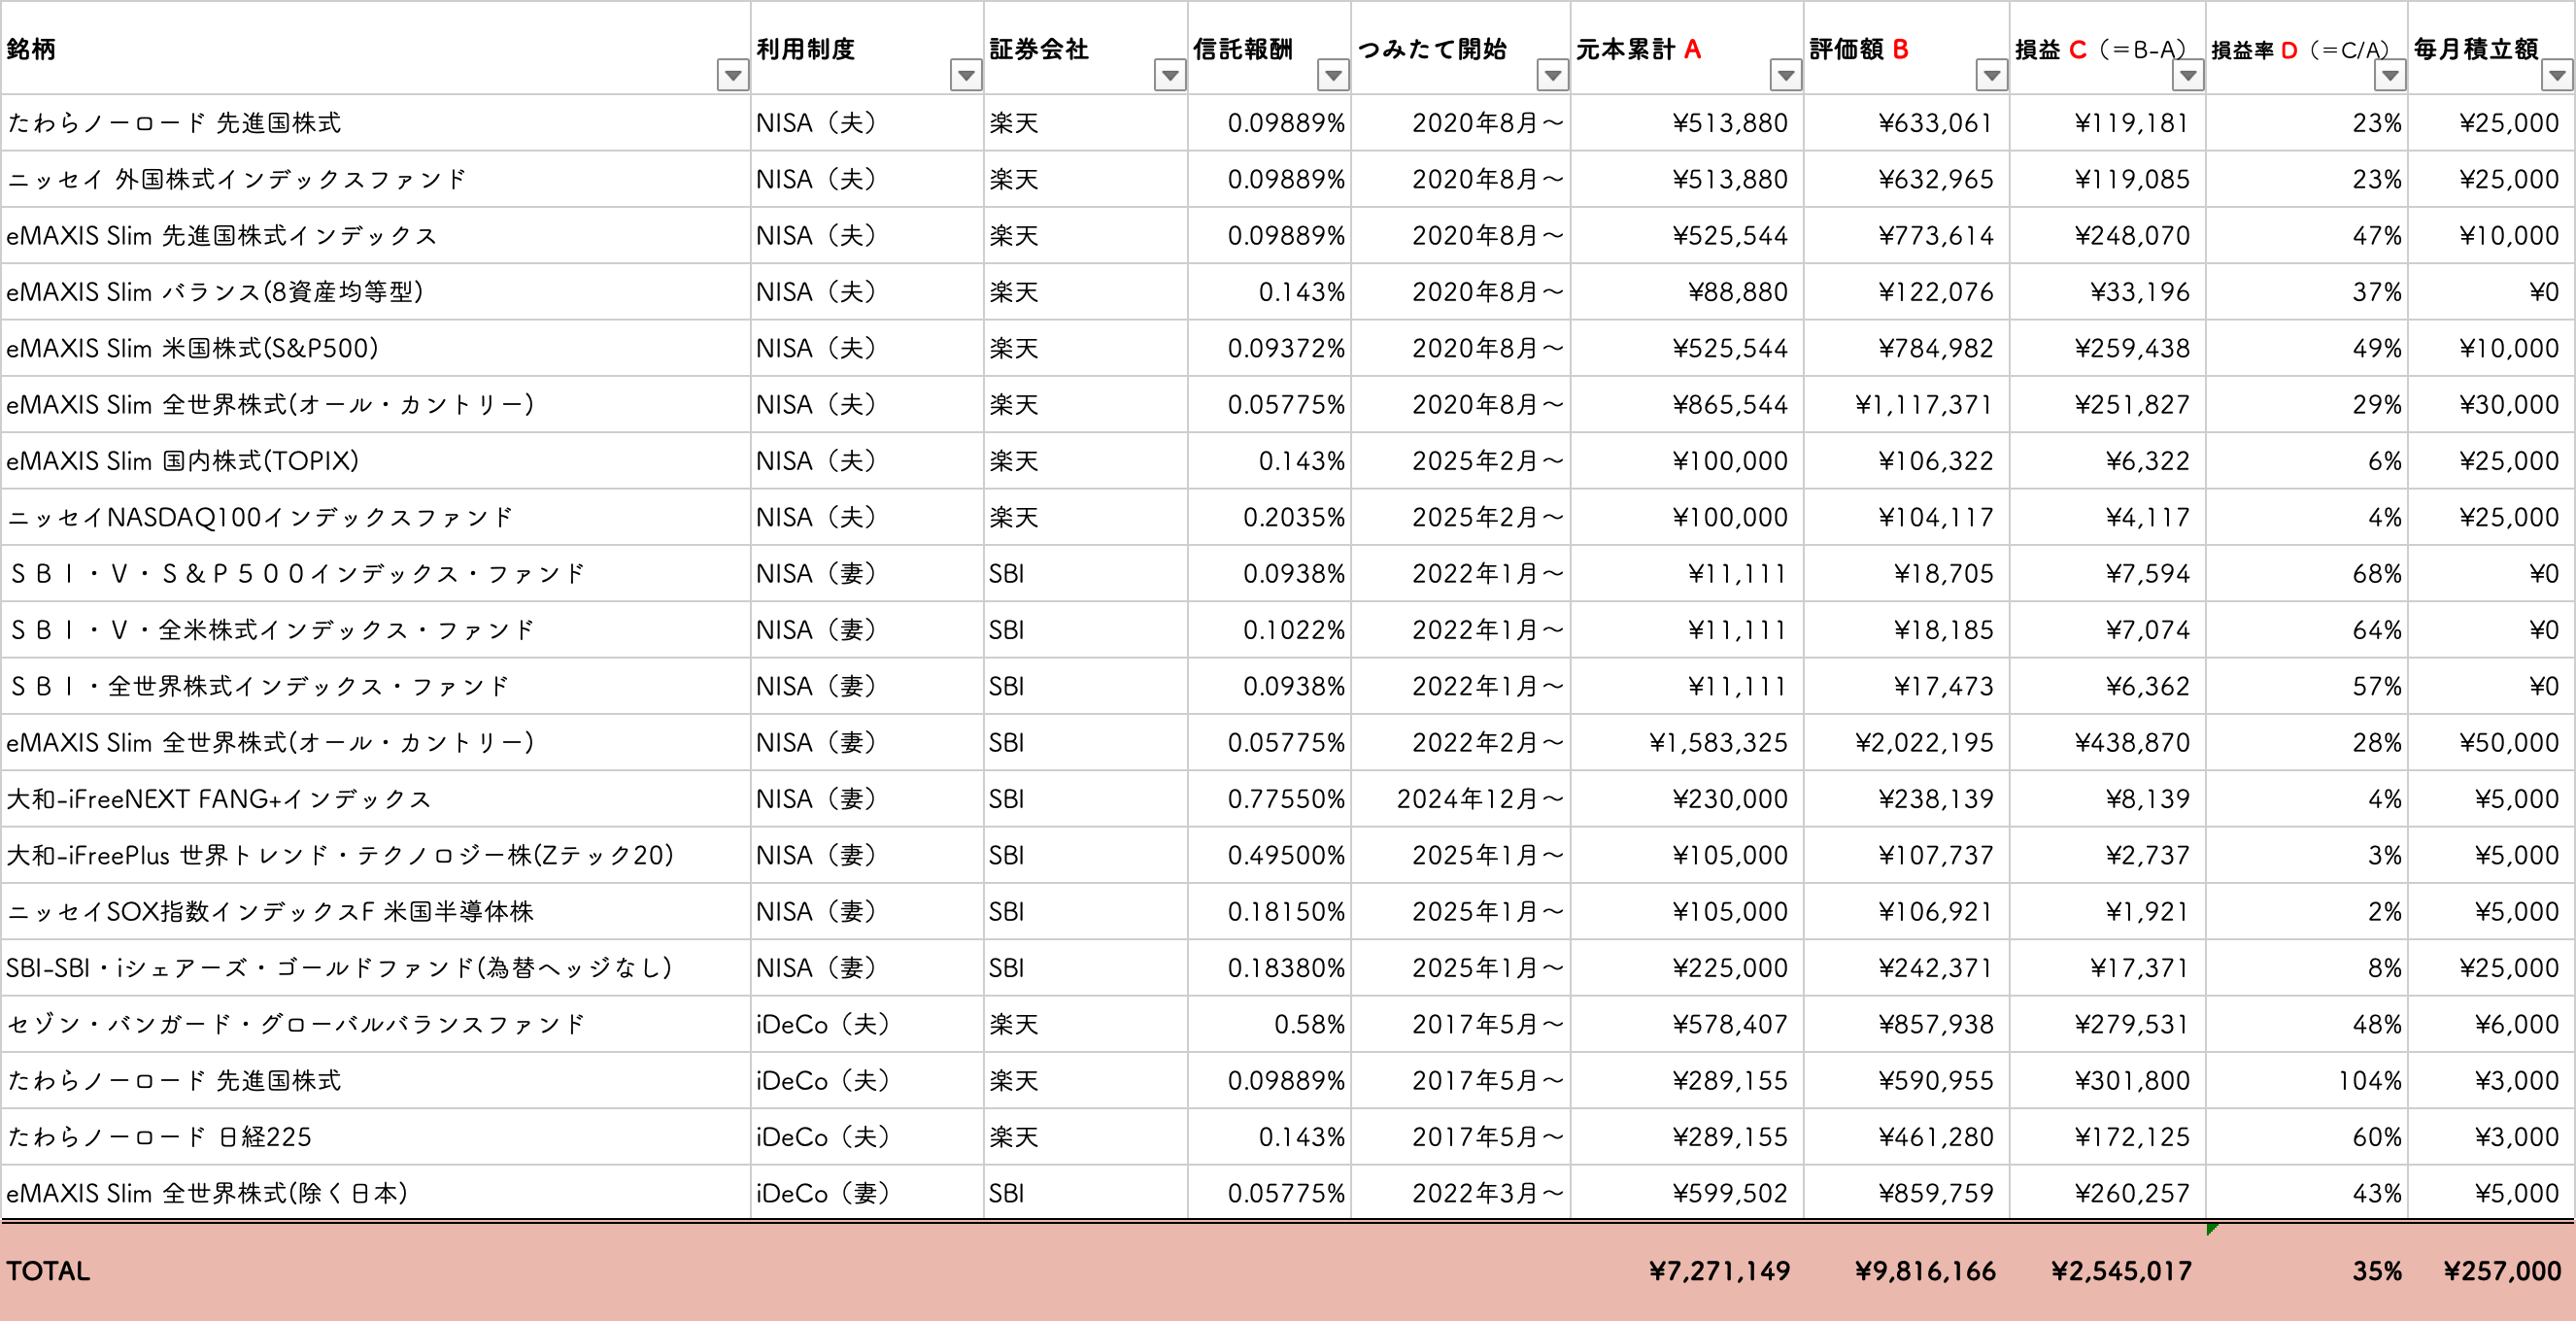Viewport: 2576px width, 1321px height.
Task: Select the 0.2035% trust fee cell
Action: [x=1269, y=517]
